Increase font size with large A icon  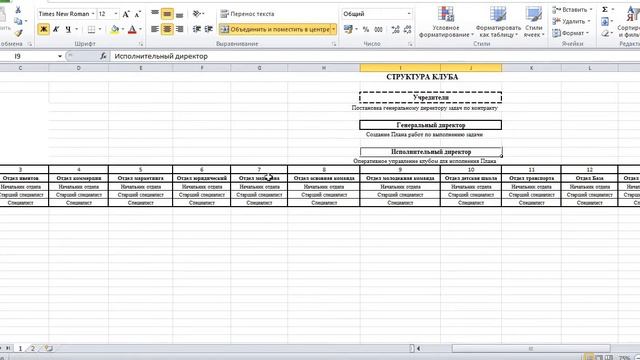tap(126, 14)
